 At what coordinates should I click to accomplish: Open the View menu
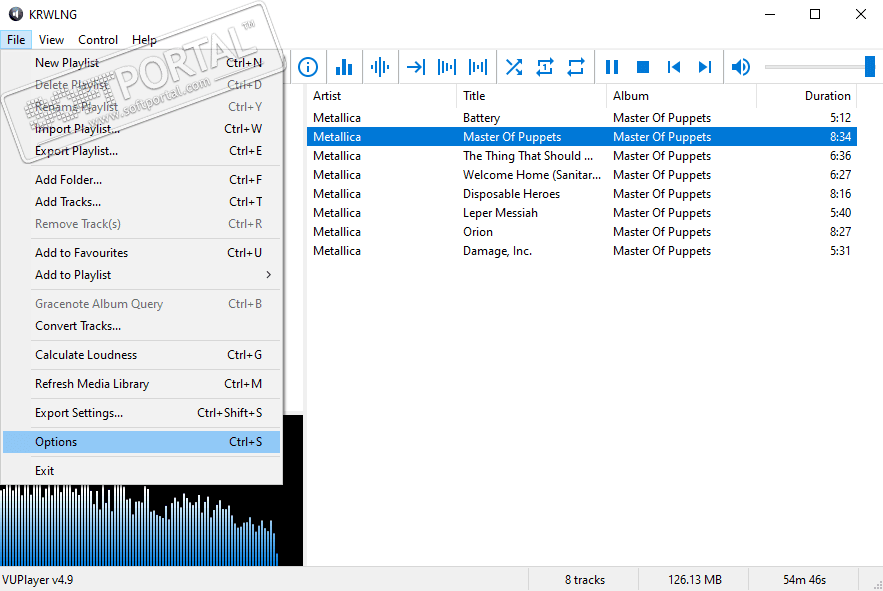point(51,40)
